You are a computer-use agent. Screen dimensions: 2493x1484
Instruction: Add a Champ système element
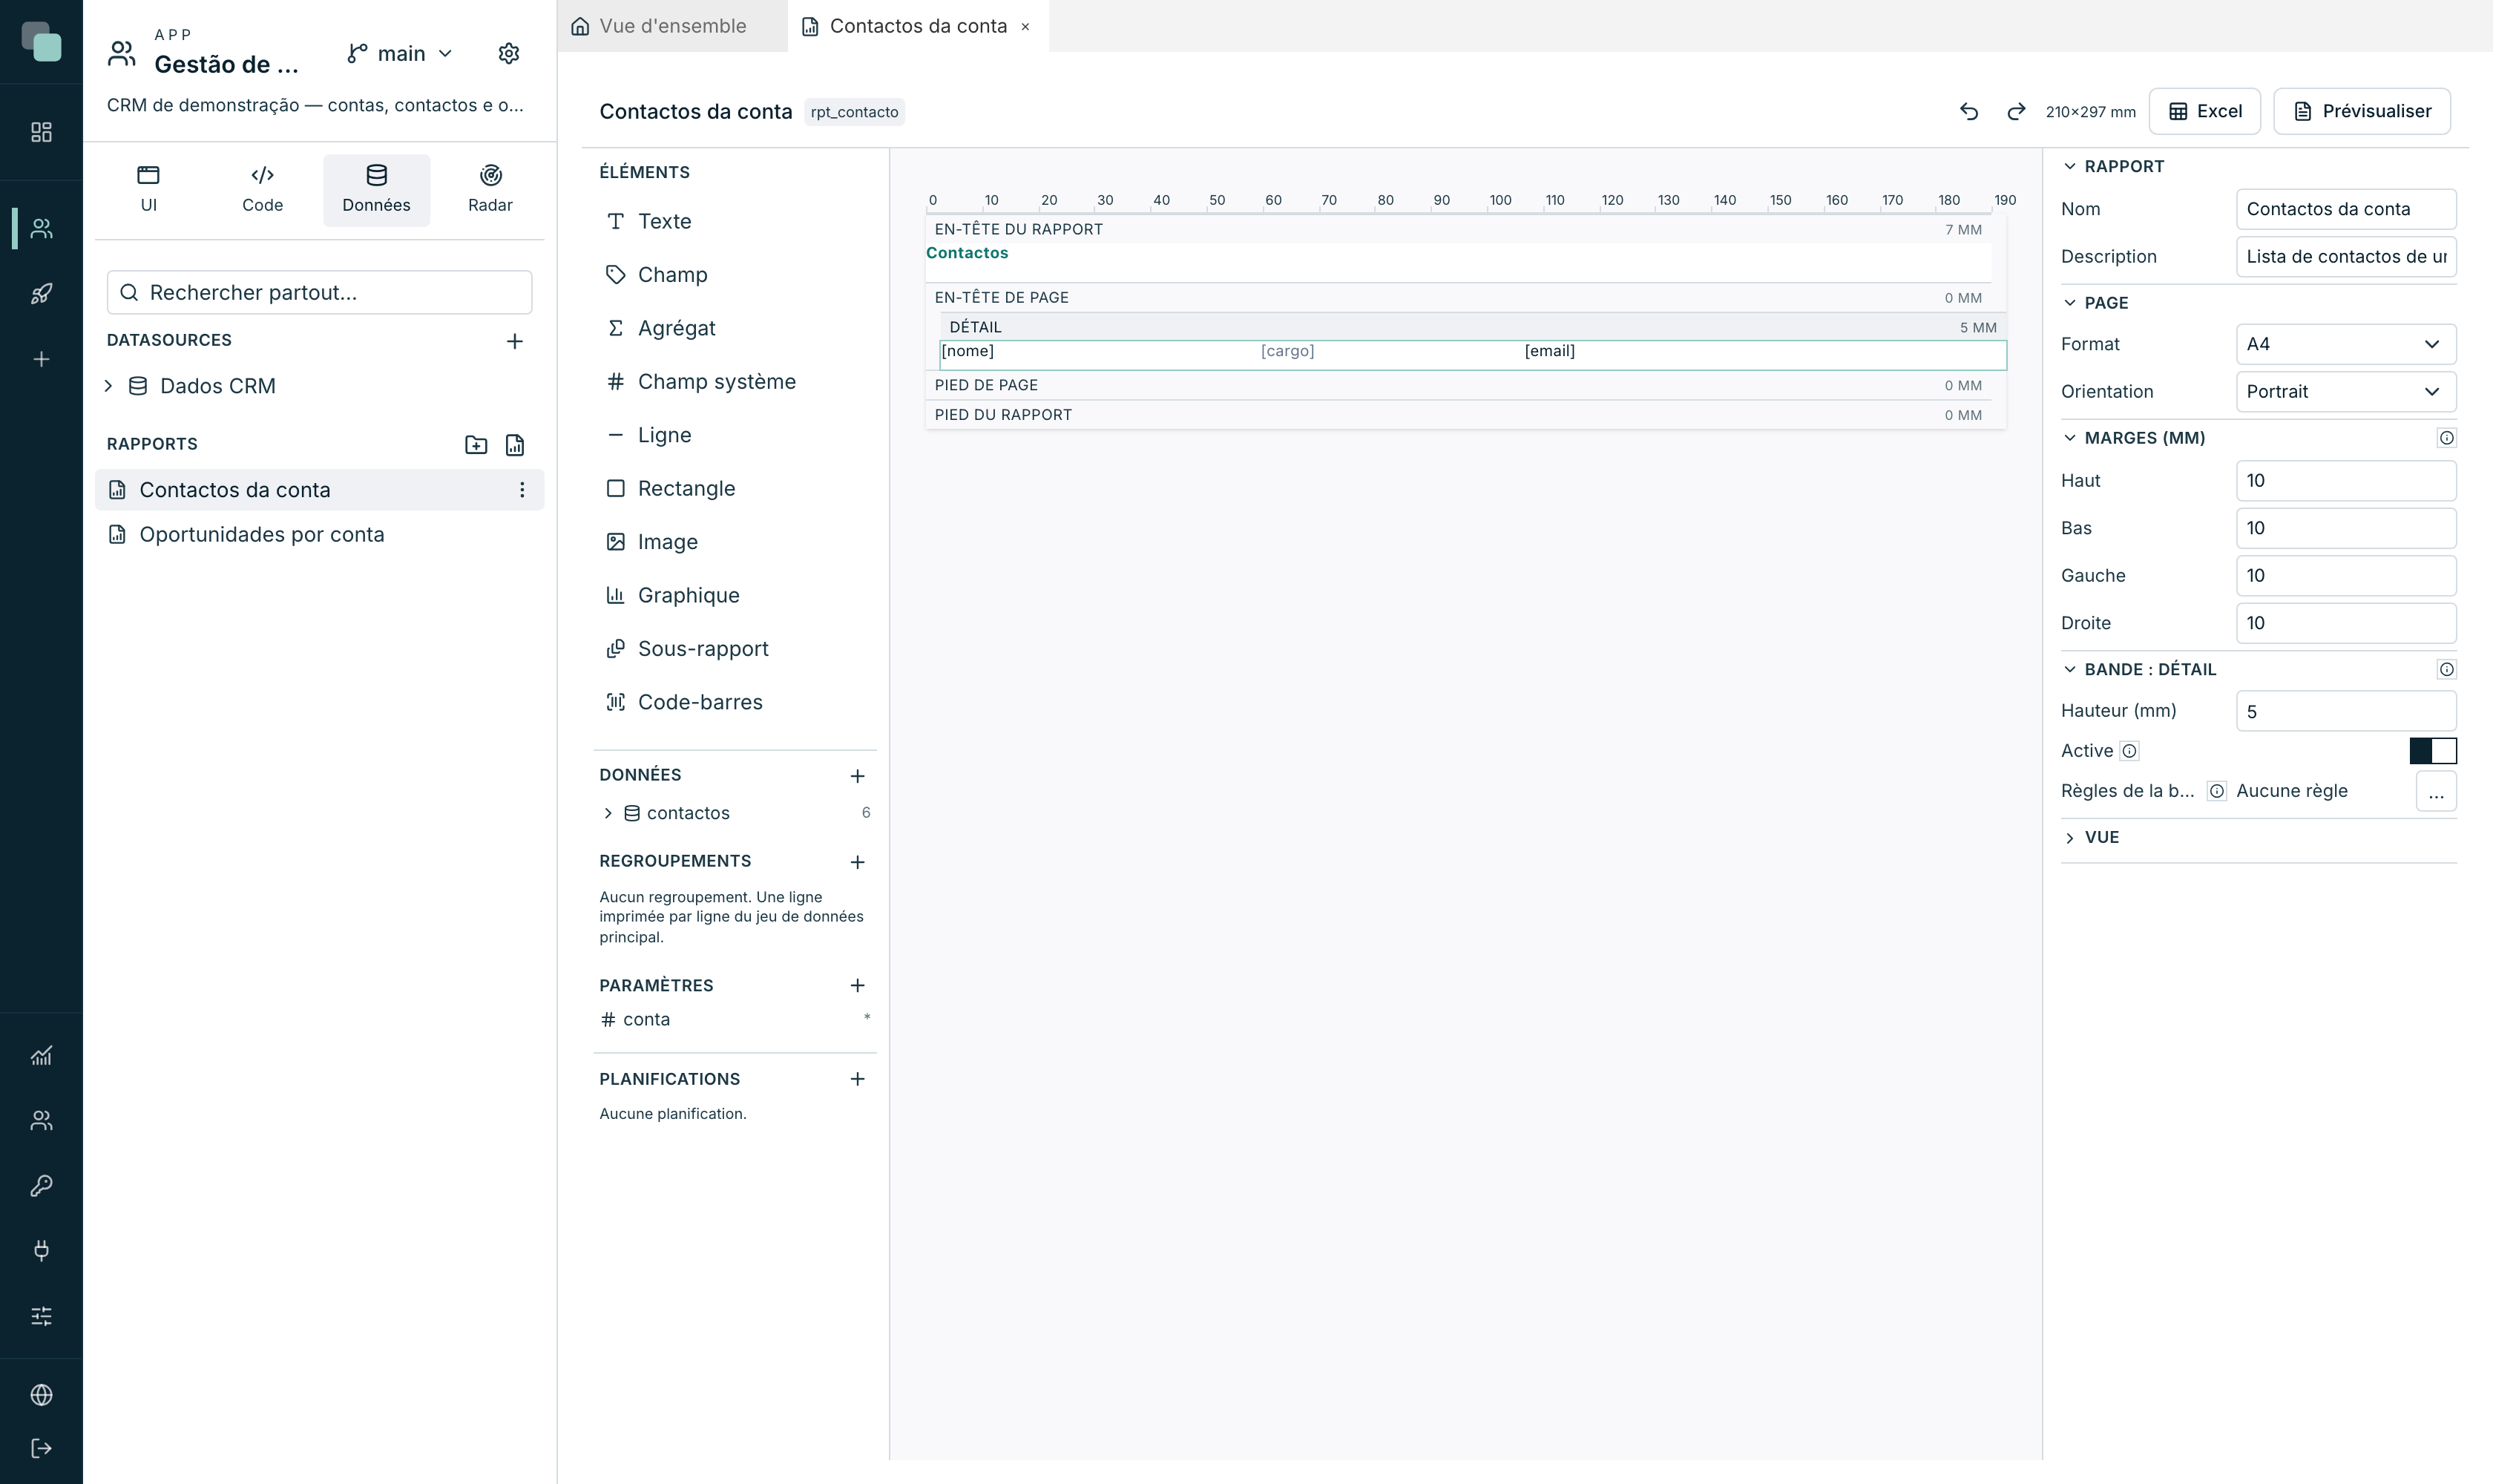pos(735,381)
